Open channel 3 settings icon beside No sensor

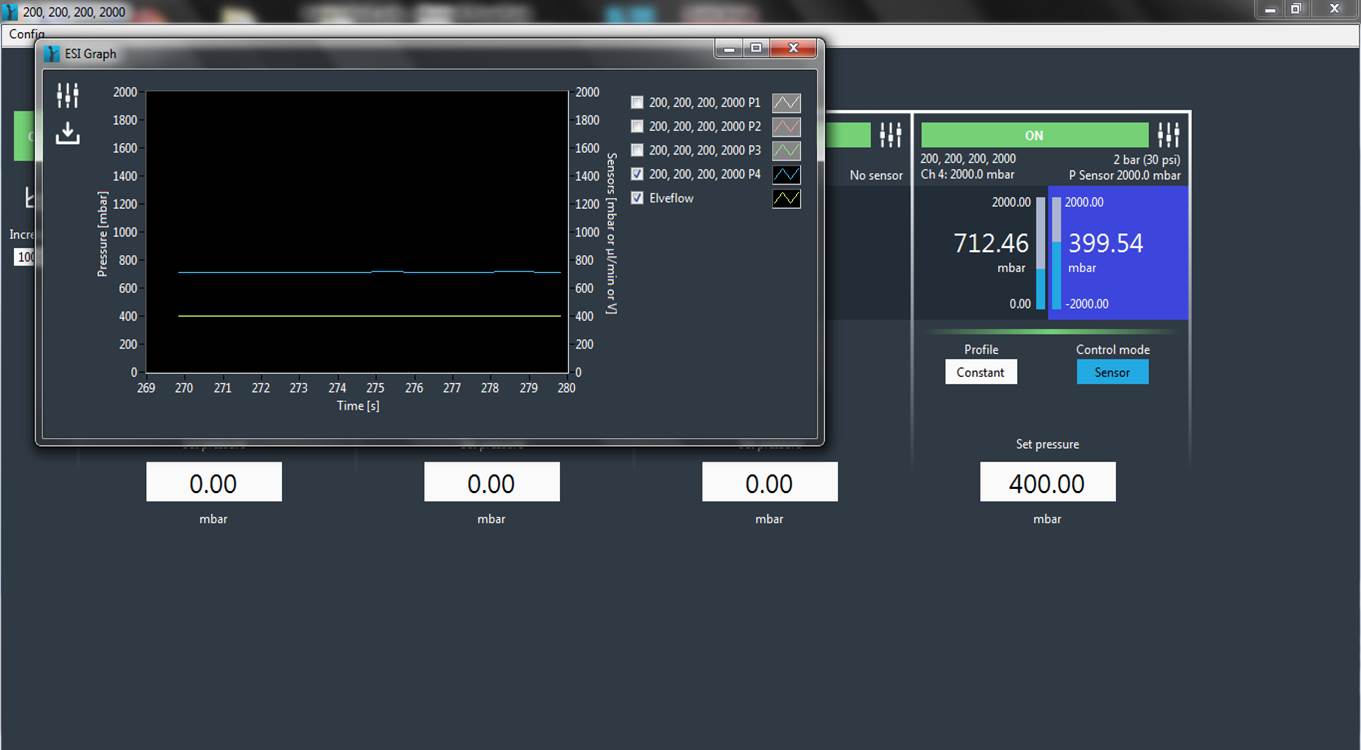point(890,135)
